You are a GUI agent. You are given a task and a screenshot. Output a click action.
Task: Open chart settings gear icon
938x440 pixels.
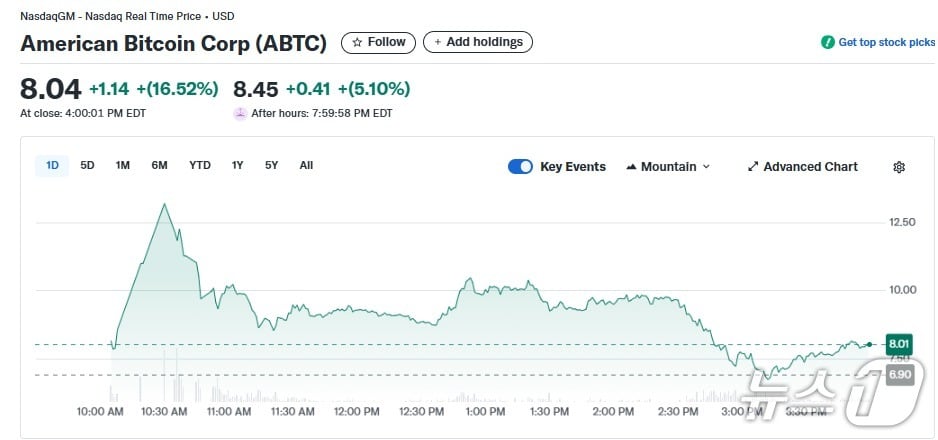tap(898, 167)
